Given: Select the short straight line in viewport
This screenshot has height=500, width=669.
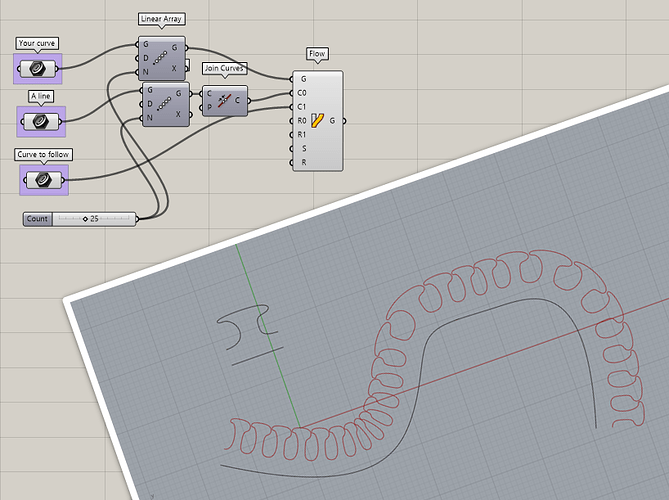Looking at the screenshot, I should (257, 357).
